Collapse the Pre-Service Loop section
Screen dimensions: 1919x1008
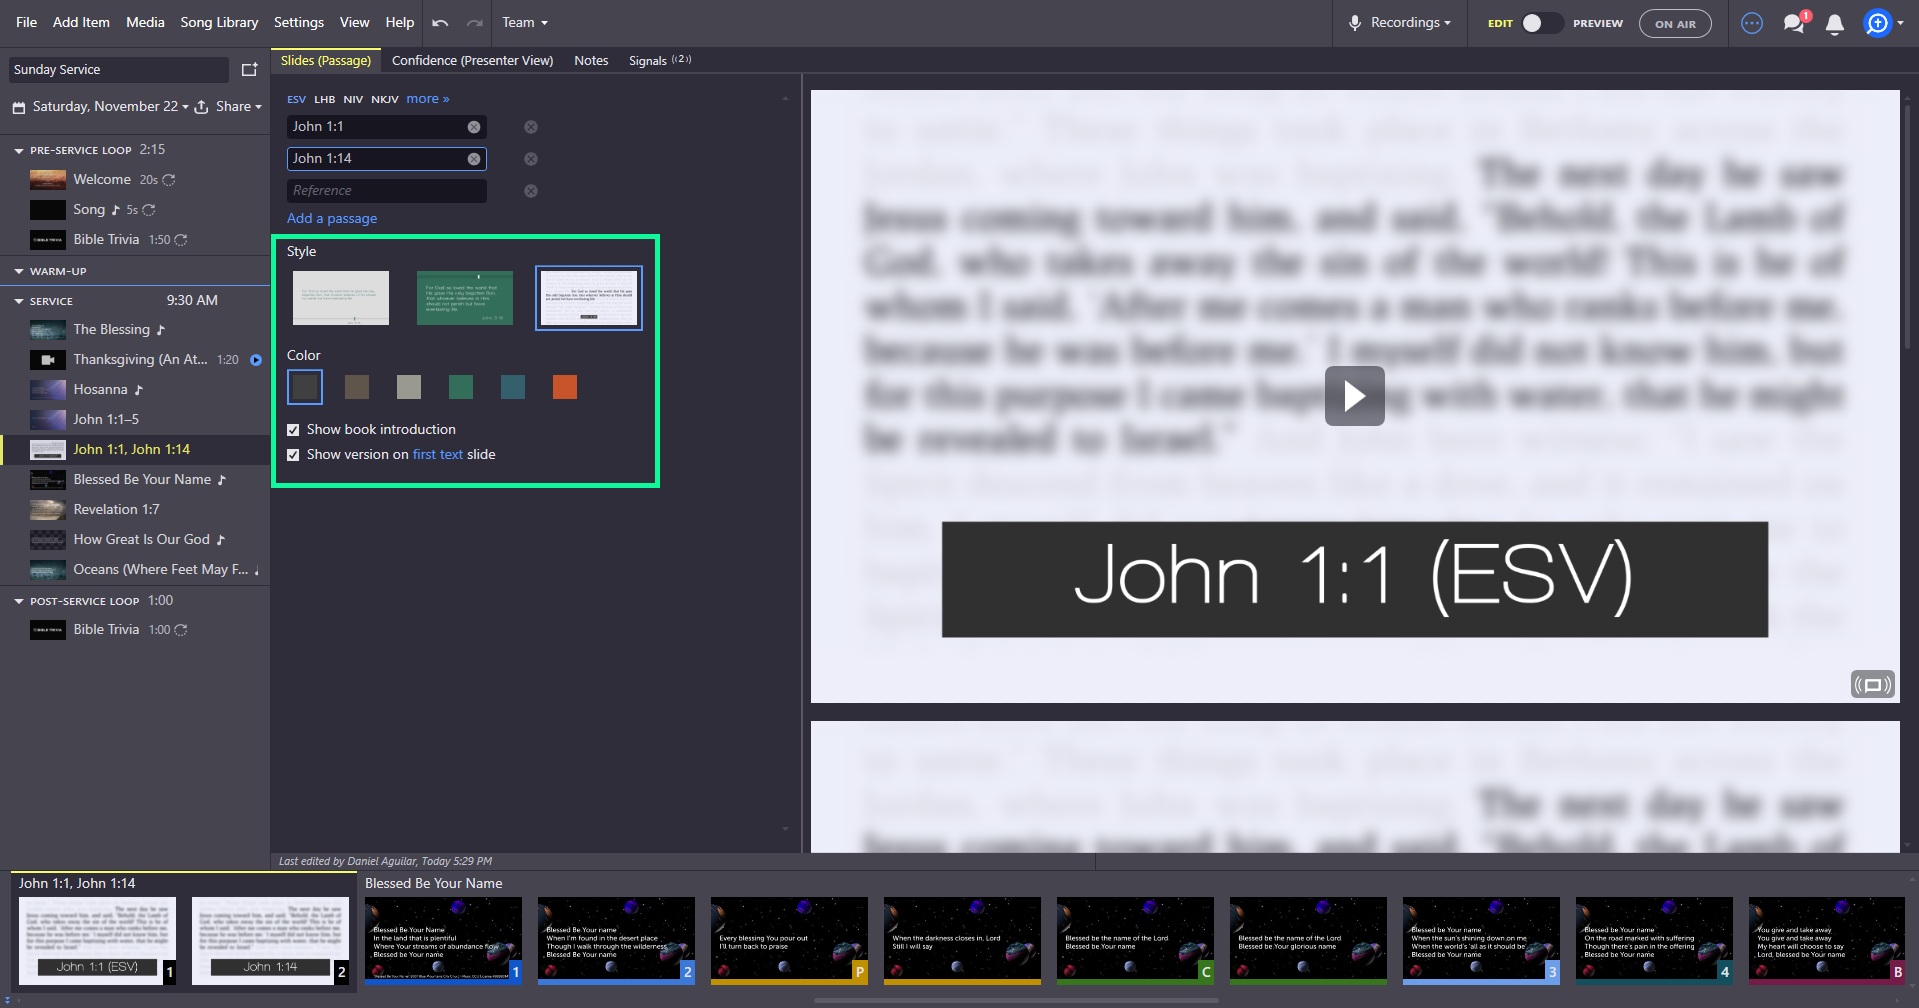tap(19, 151)
